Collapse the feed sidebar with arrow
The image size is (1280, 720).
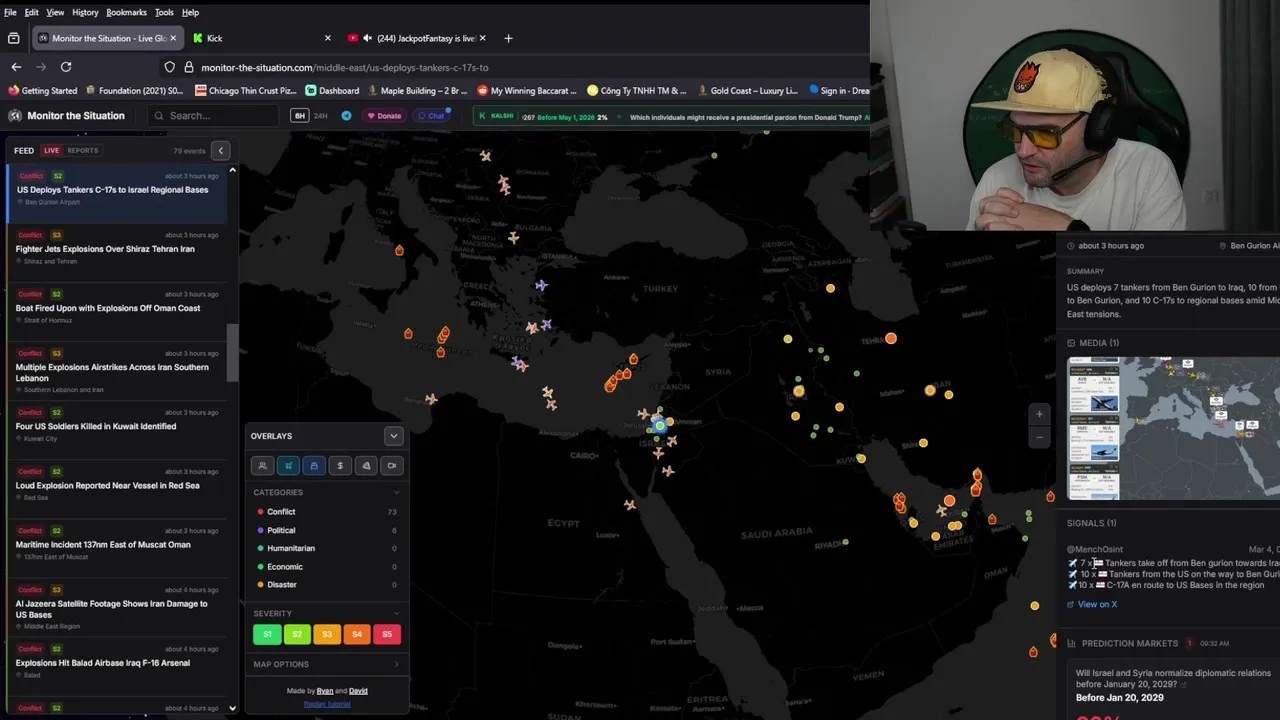coord(221,151)
